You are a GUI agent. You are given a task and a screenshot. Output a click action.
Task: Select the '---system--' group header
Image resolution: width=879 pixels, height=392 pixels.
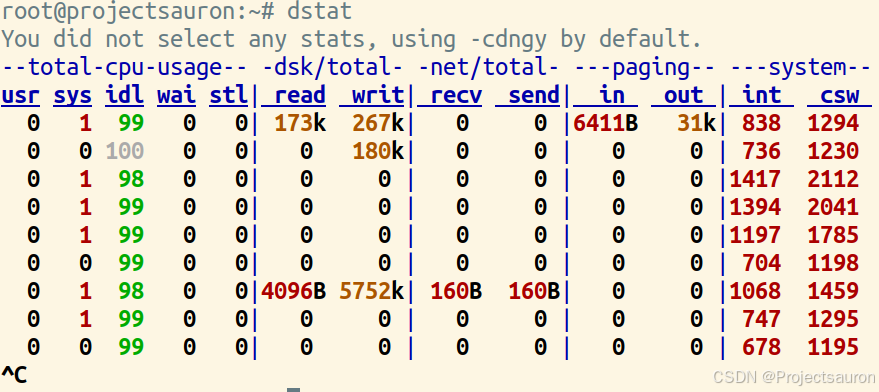[x=801, y=68]
